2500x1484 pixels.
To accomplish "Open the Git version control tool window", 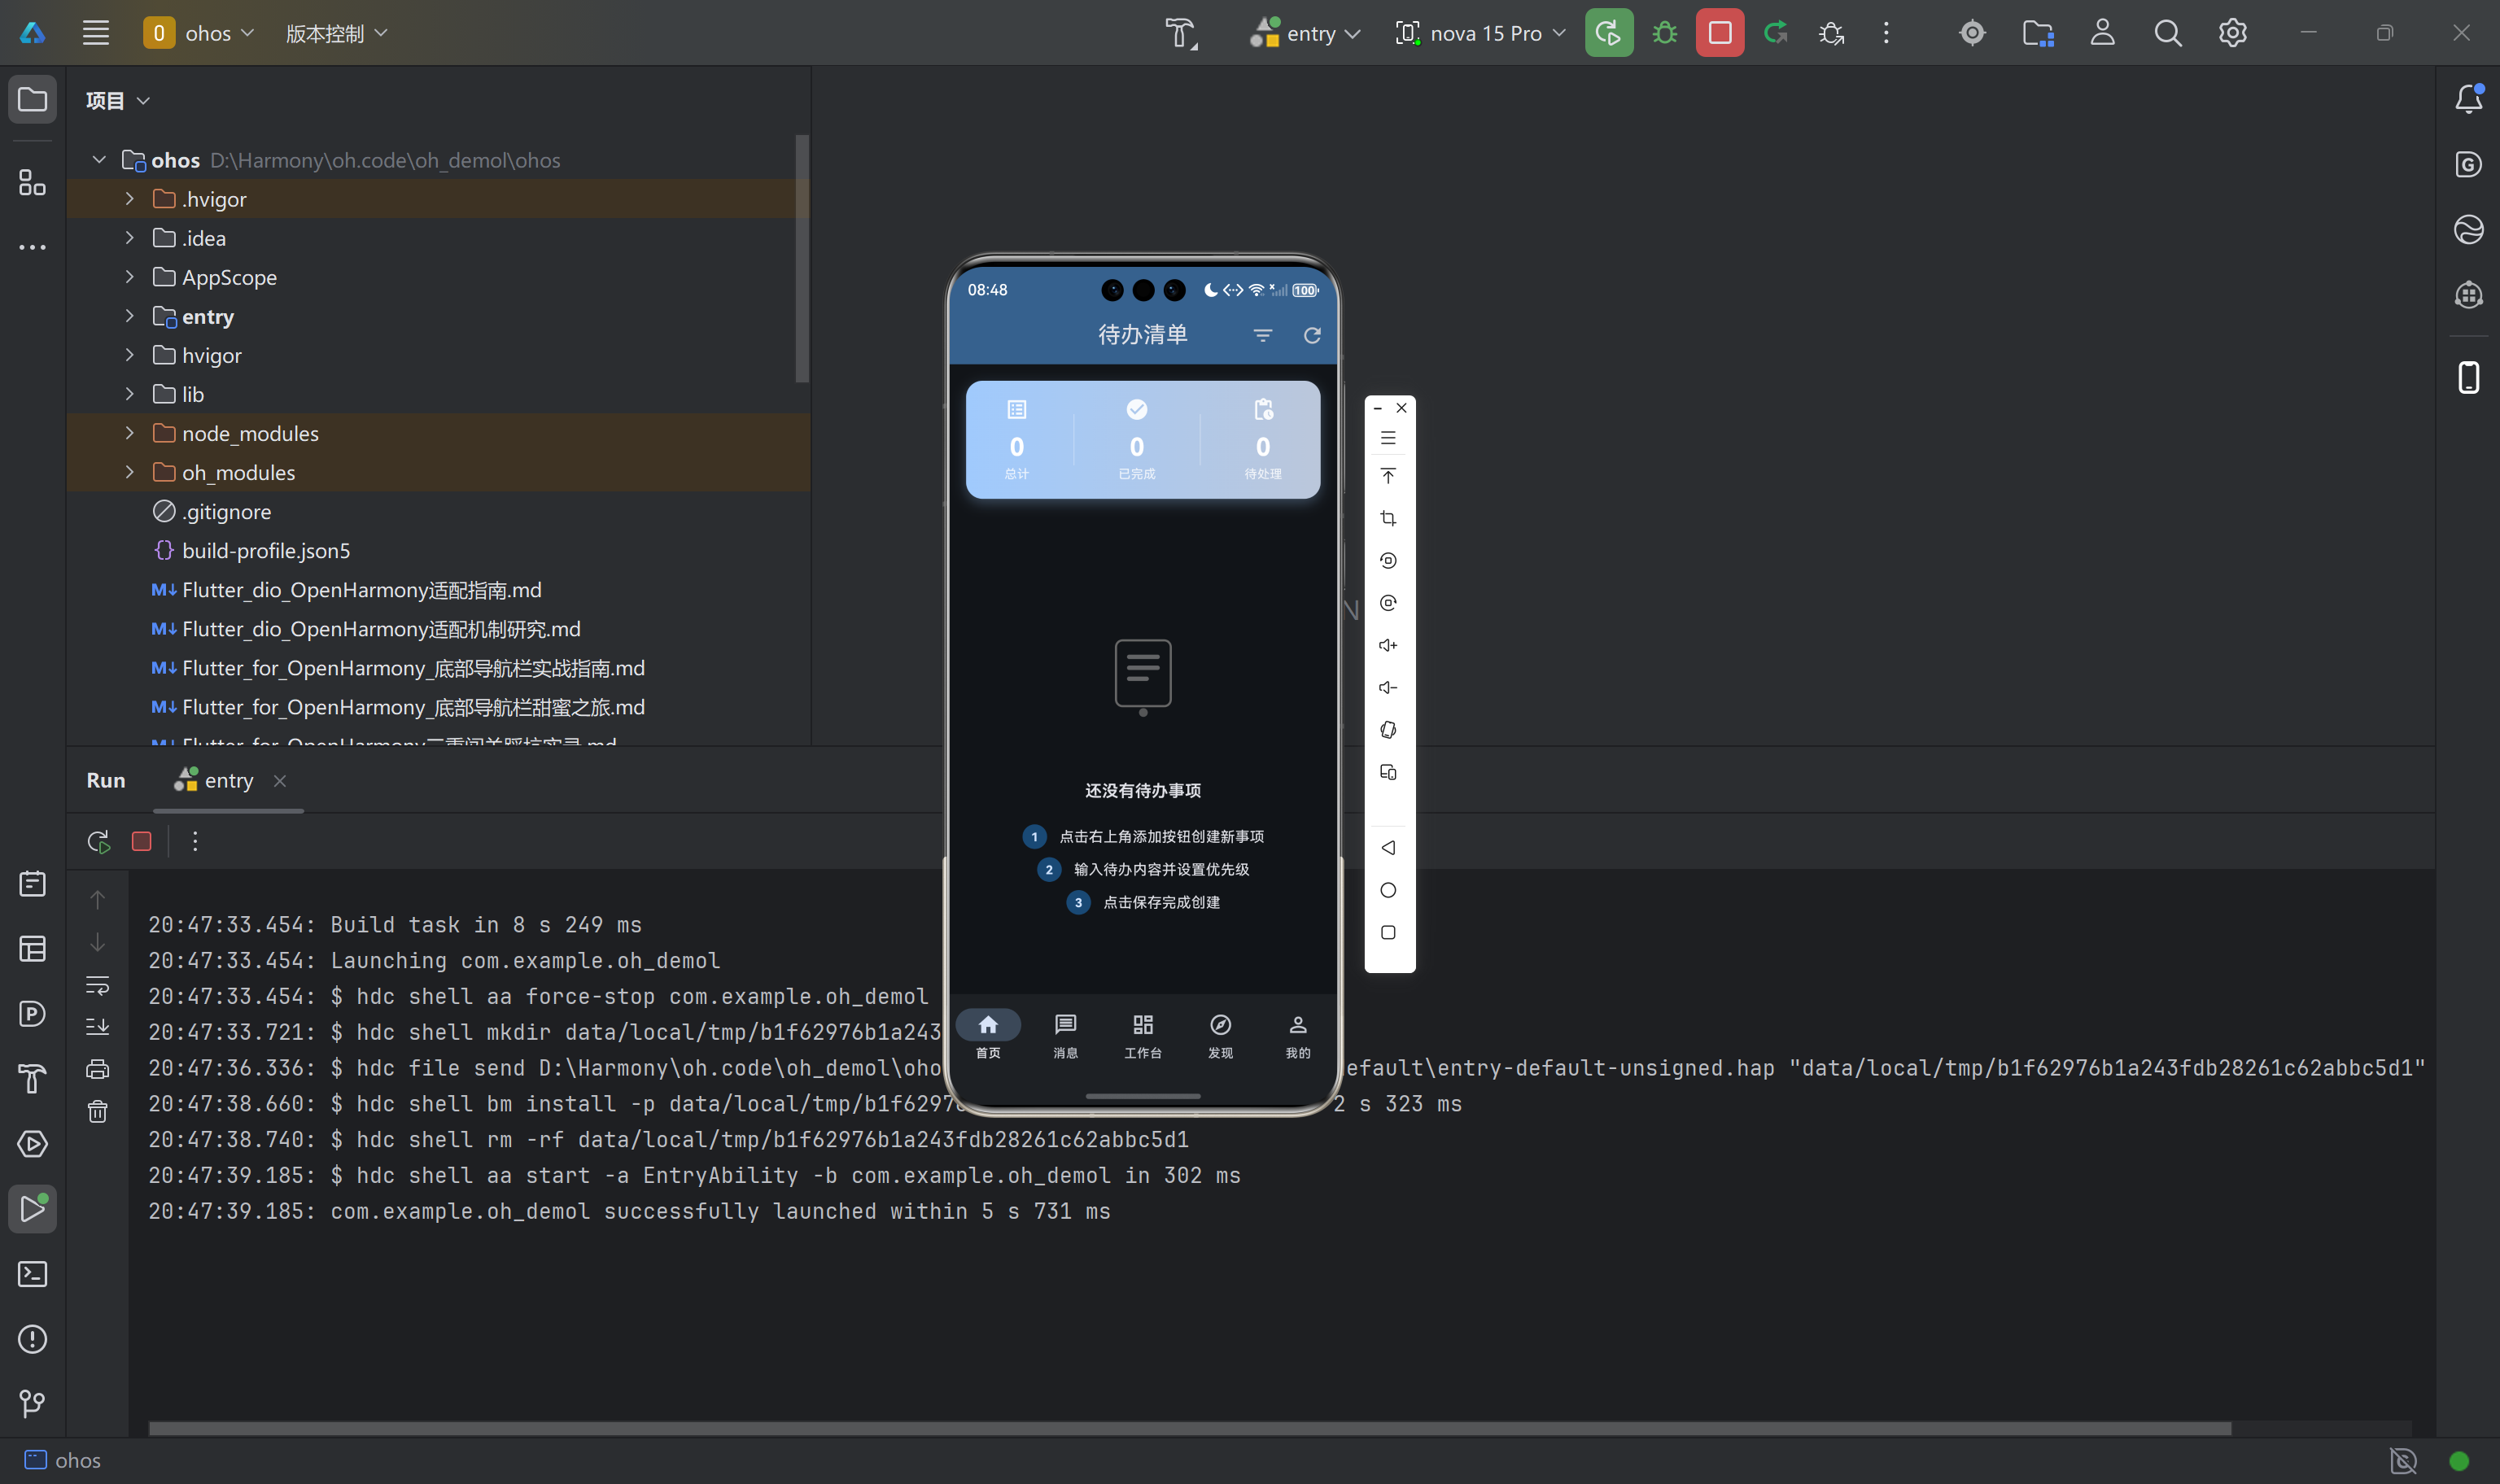I will pos(32,1403).
